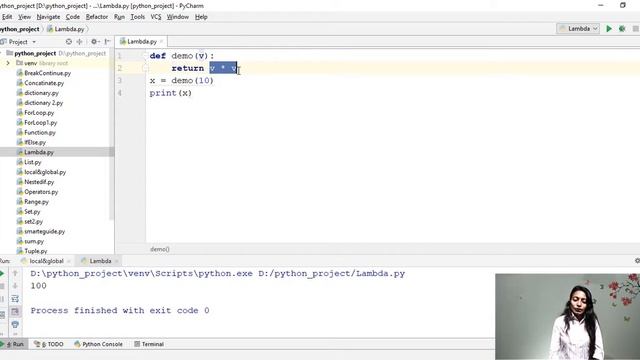
Task: Open the Python Console tool window
Action: click(x=98, y=344)
